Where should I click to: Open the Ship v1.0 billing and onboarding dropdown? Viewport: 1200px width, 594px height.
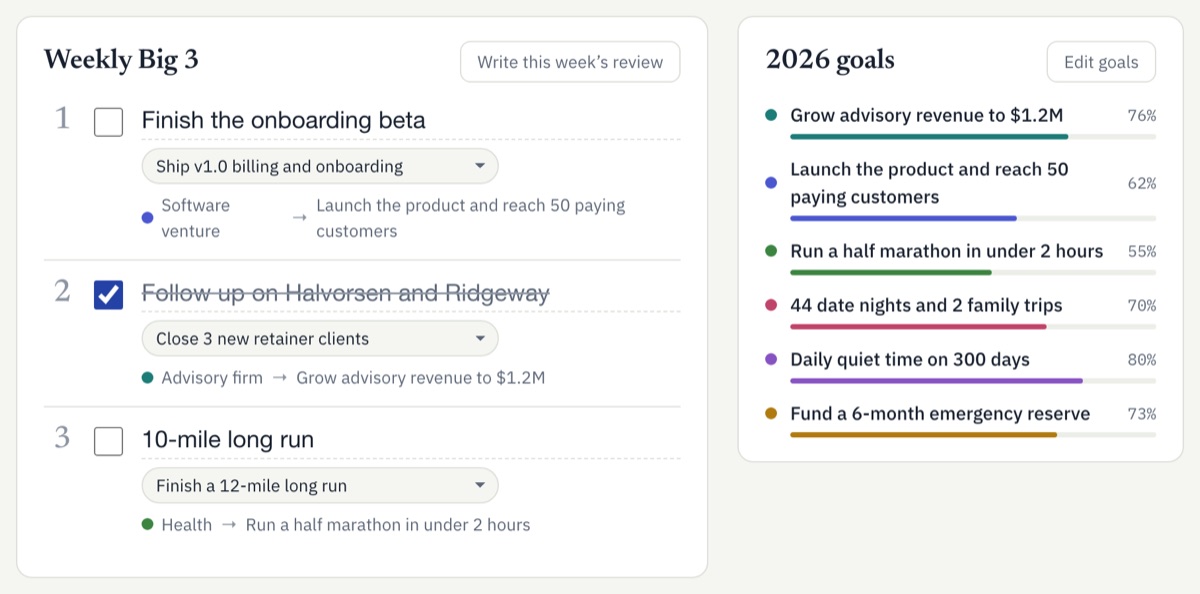320,166
